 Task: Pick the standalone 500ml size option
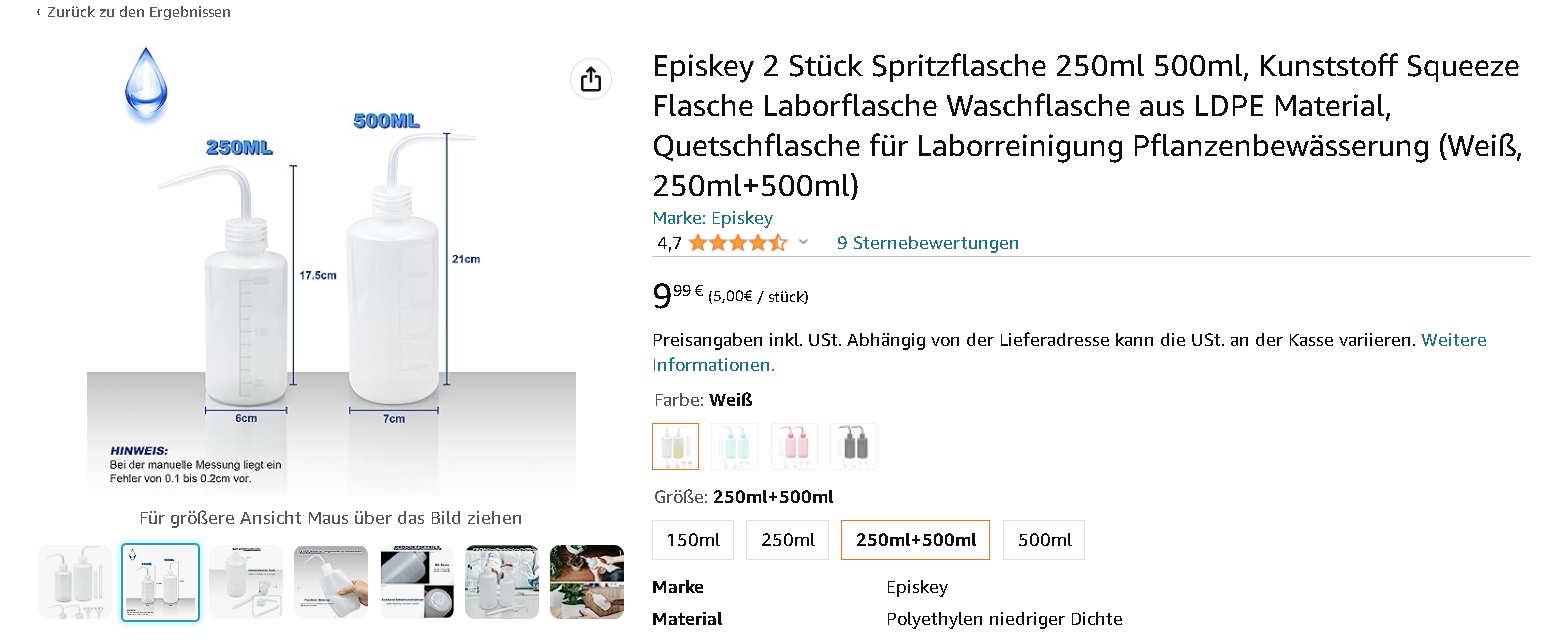[1044, 540]
